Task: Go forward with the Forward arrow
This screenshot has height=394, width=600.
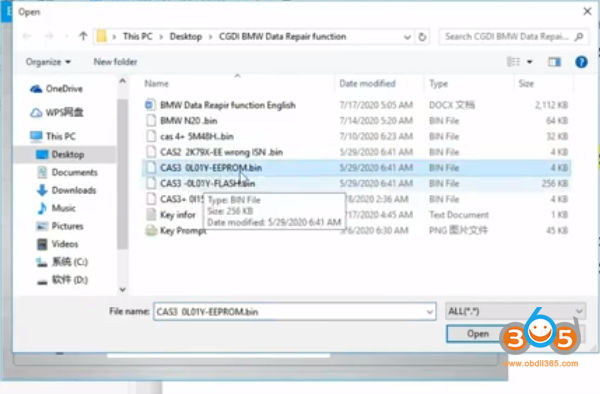Action: pyautogui.click(x=49, y=36)
